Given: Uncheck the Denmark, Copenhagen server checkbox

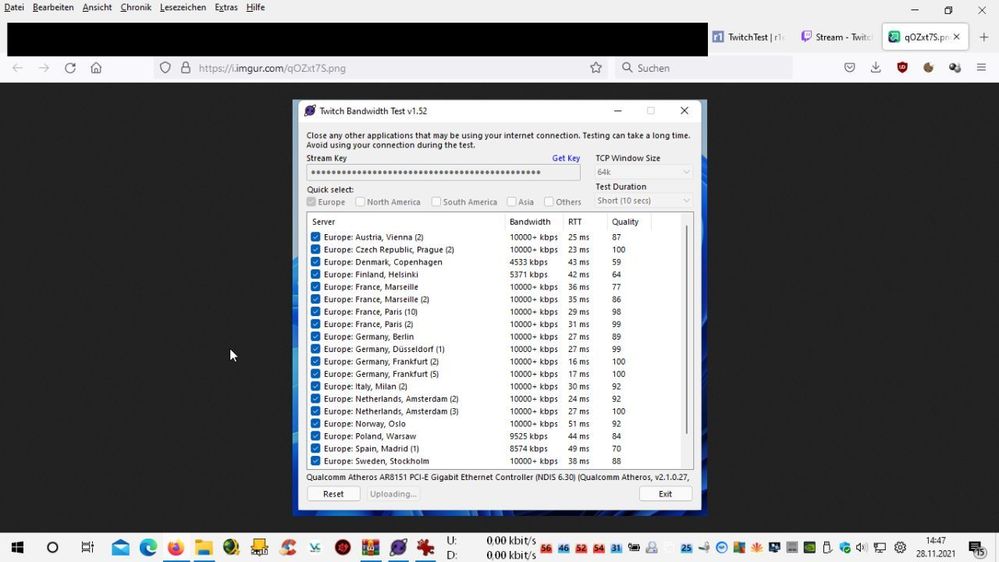Looking at the screenshot, I should 315,262.
